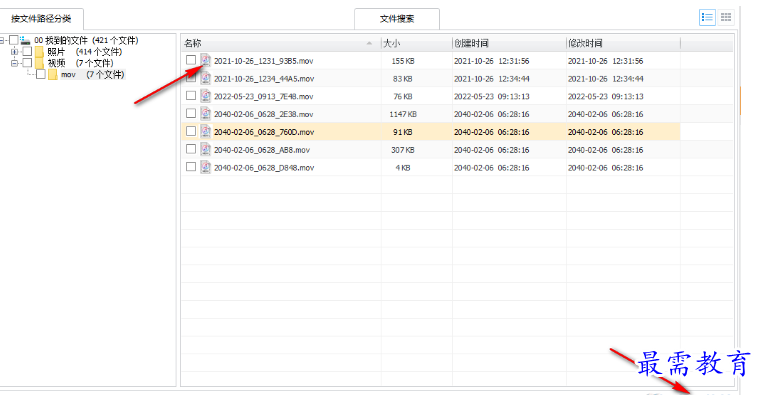Select file name 2040-02-06_0628_AB8.mov
The width and height of the screenshot is (759, 395).
click(262, 150)
